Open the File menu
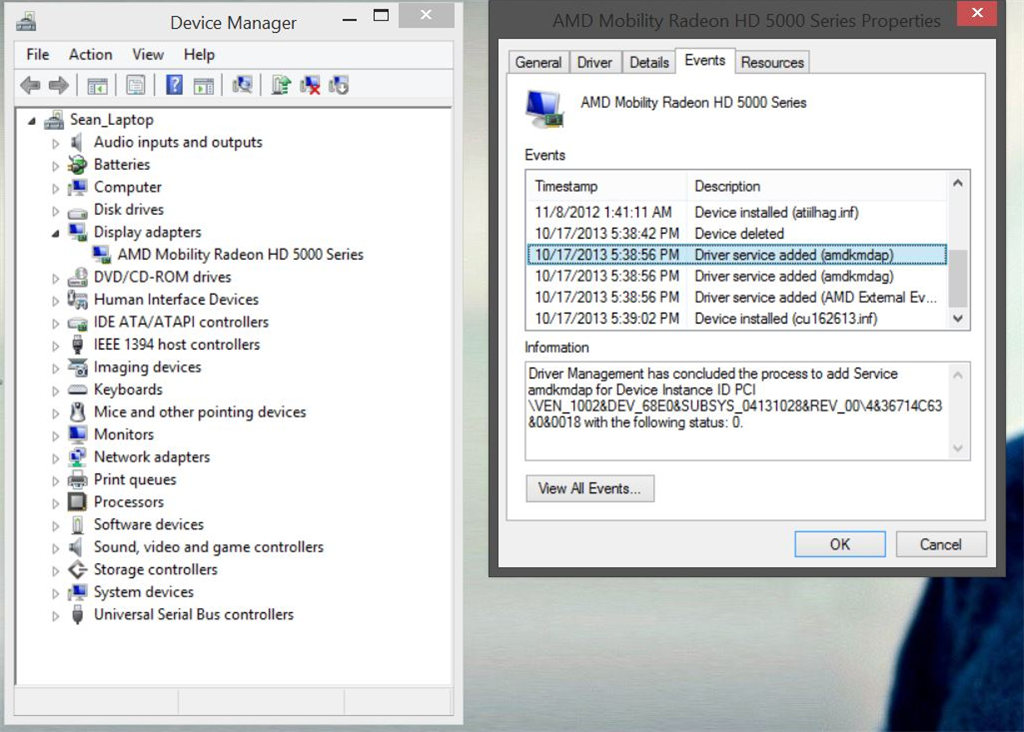The image size is (1024, 732). point(37,54)
